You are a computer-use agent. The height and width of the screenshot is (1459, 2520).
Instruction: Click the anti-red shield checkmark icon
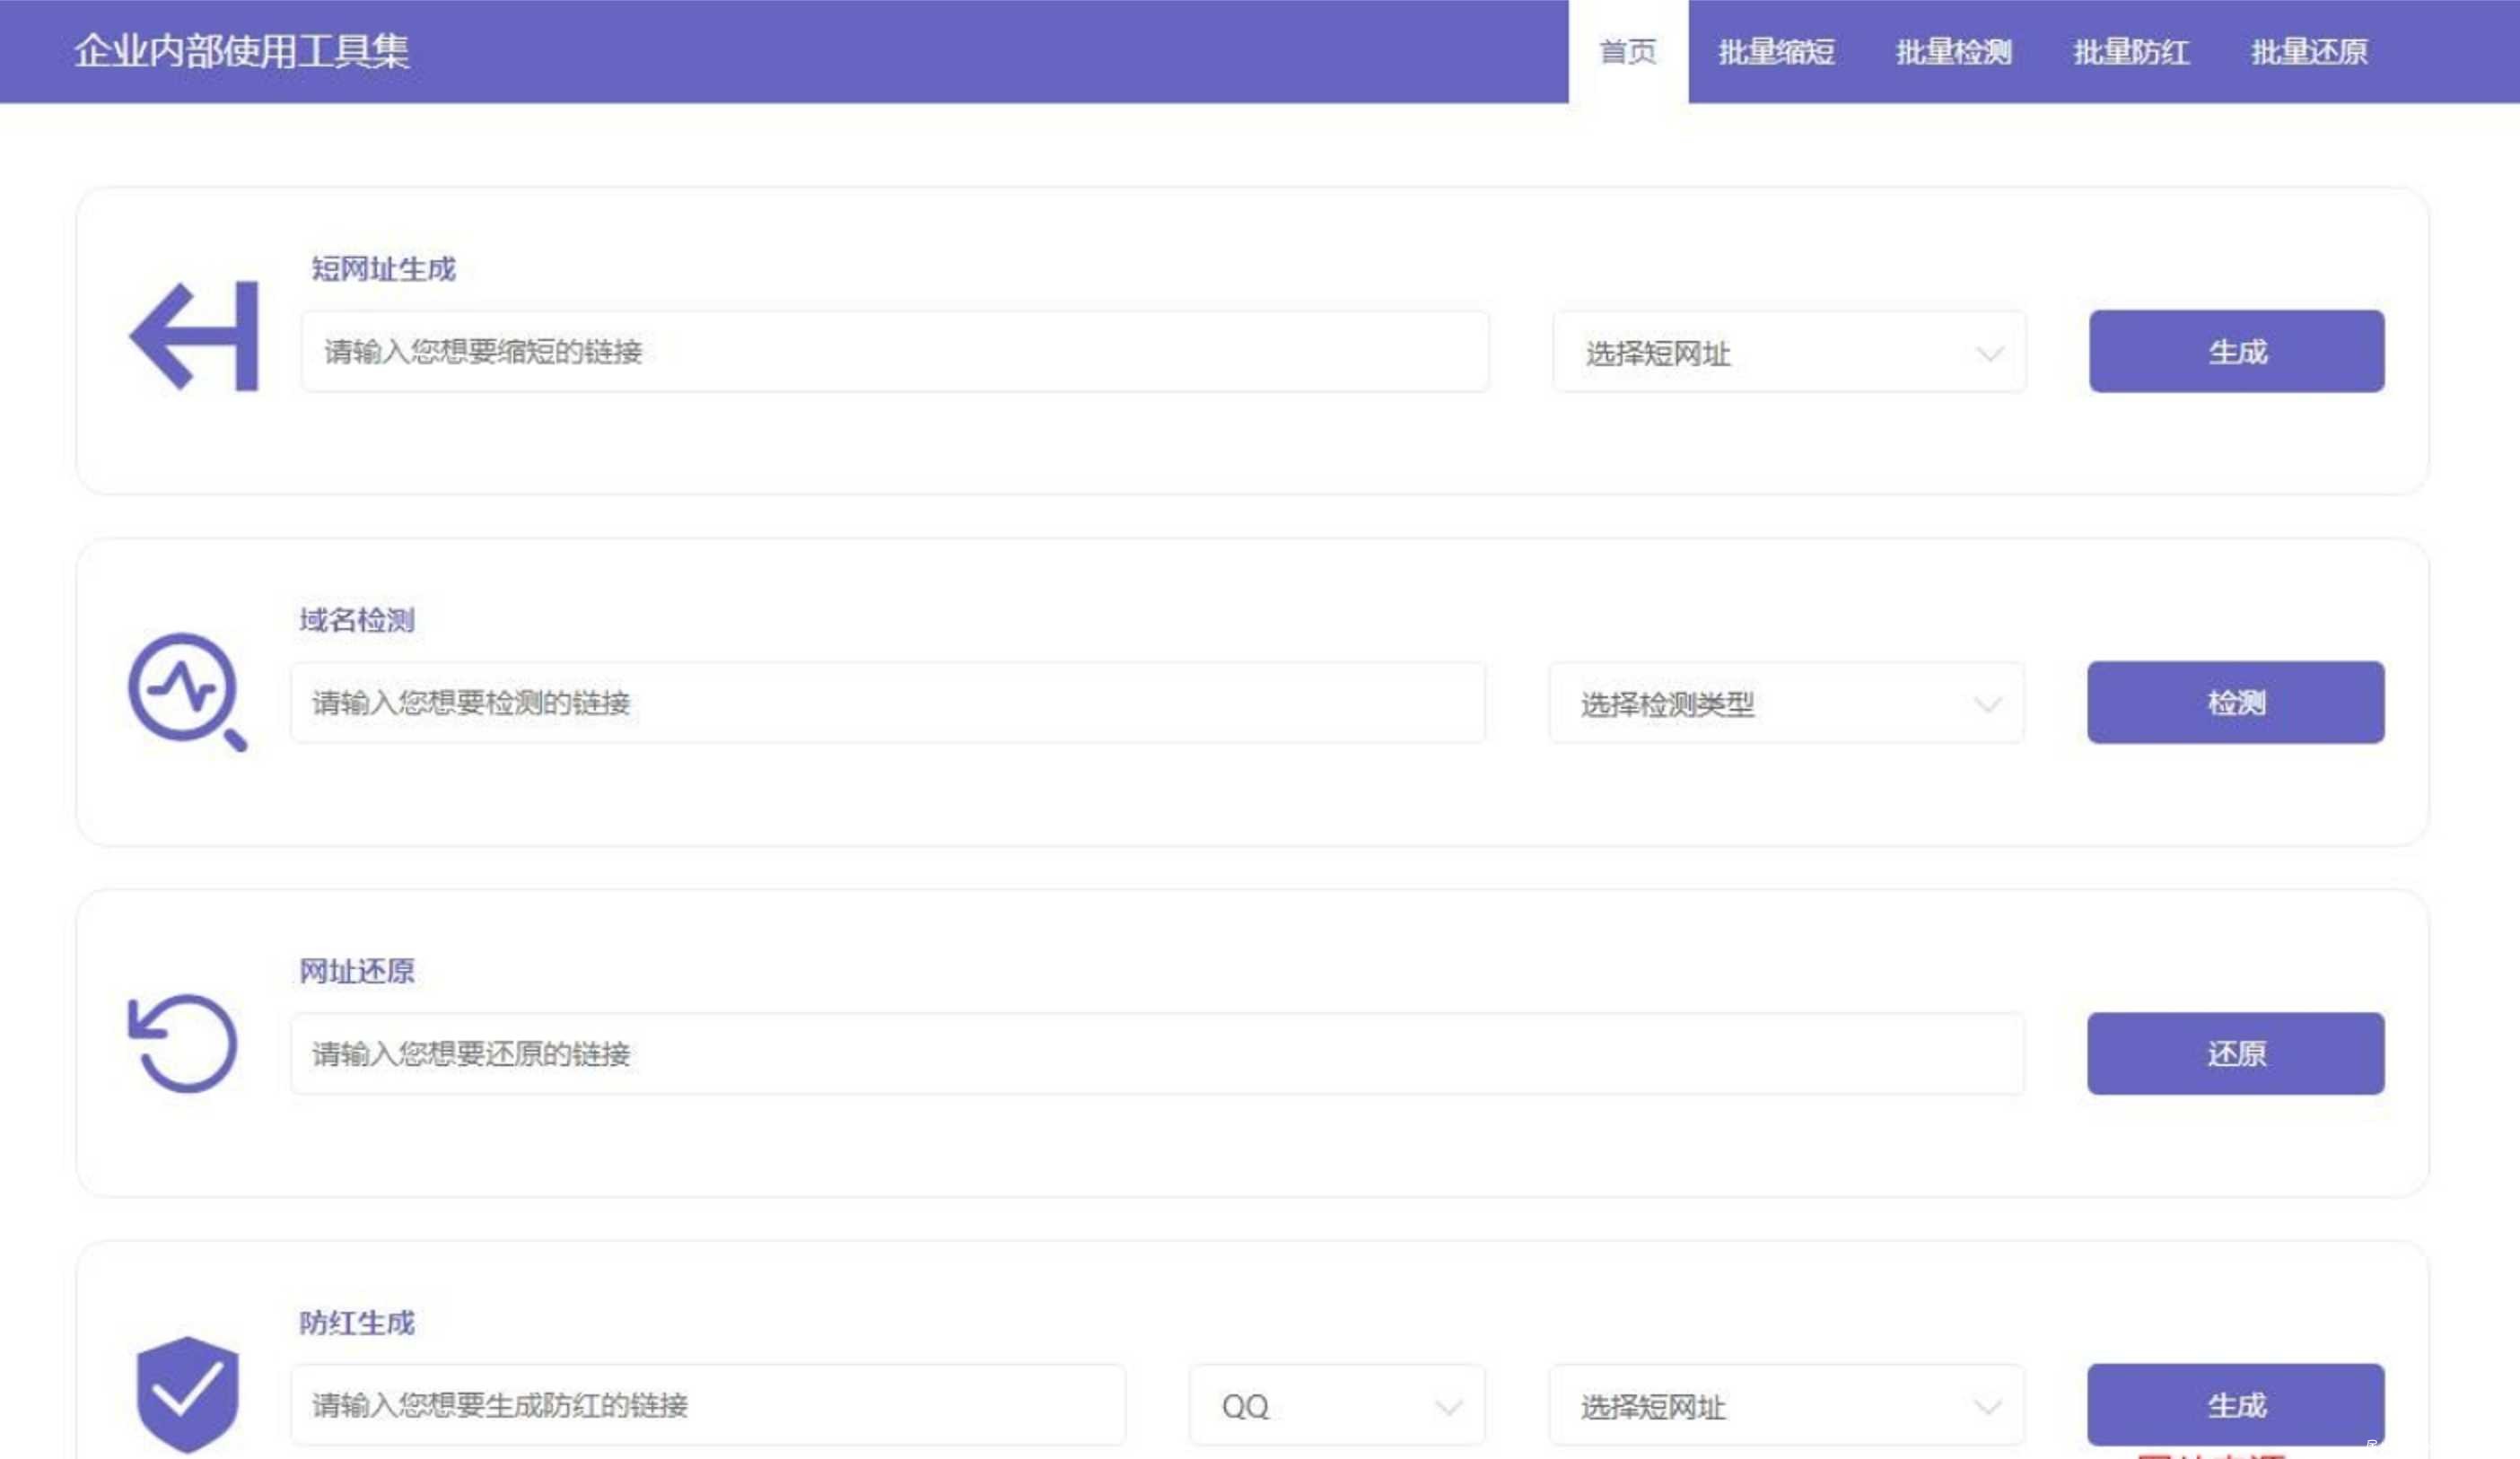188,1394
